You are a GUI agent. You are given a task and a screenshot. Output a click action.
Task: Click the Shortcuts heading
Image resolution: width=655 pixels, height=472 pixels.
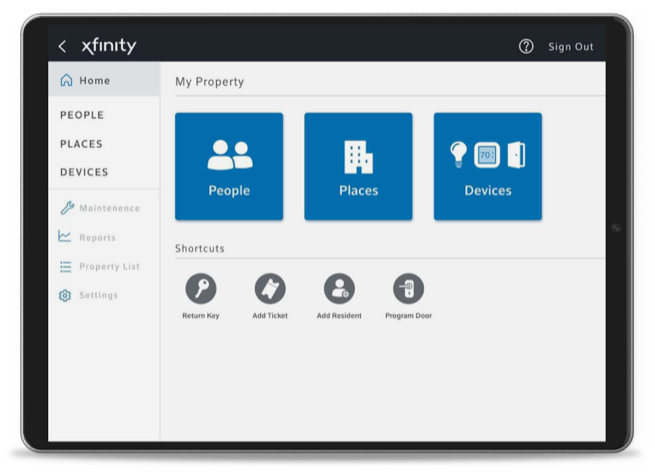point(200,249)
